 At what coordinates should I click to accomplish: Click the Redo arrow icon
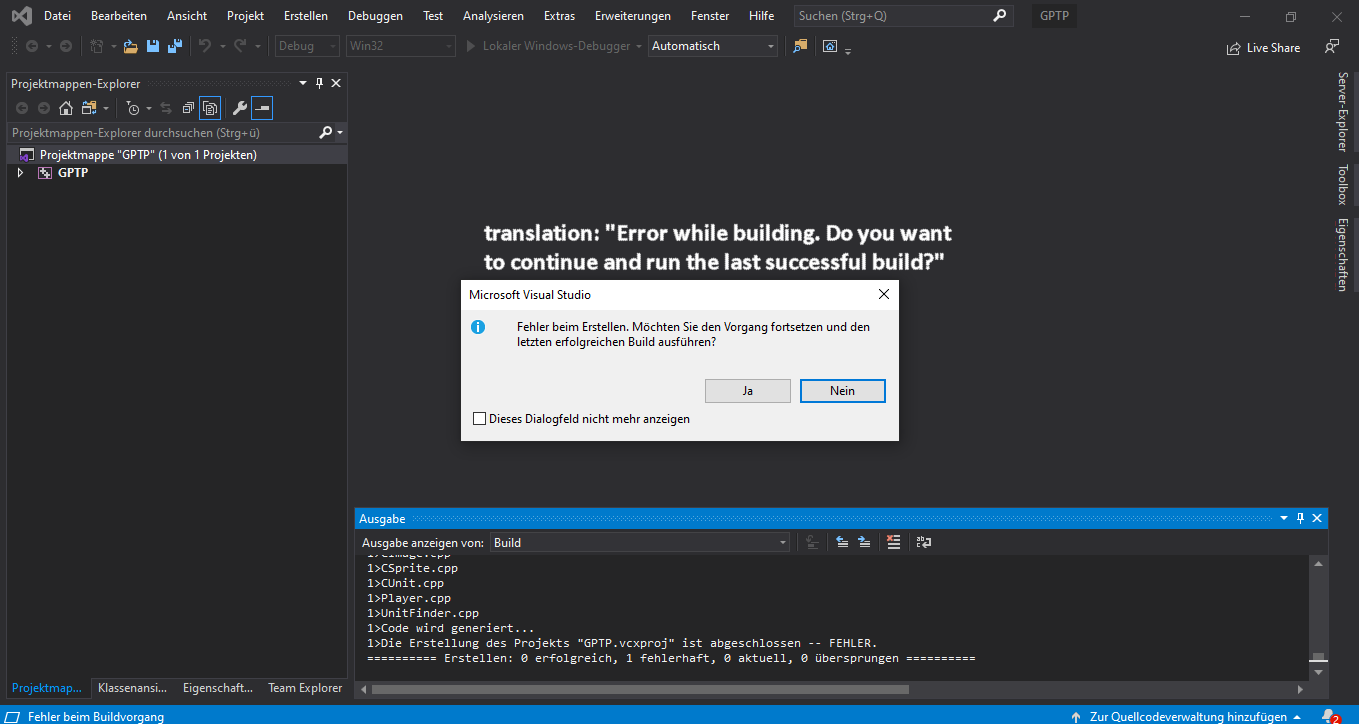pos(240,46)
